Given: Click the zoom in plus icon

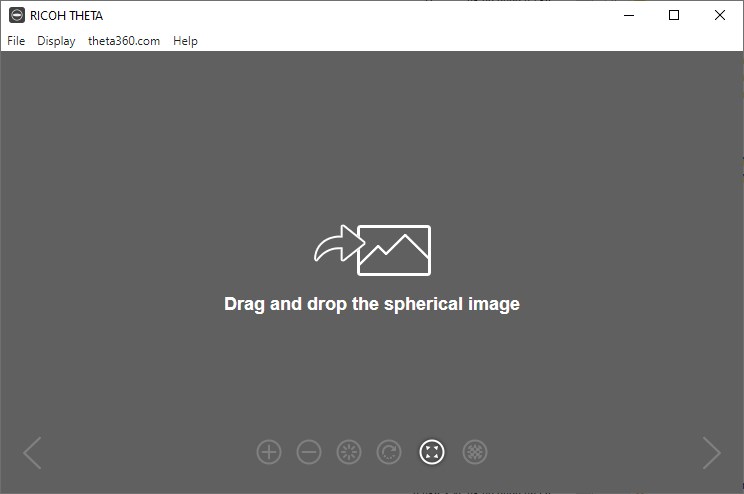Looking at the screenshot, I should (x=269, y=452).
